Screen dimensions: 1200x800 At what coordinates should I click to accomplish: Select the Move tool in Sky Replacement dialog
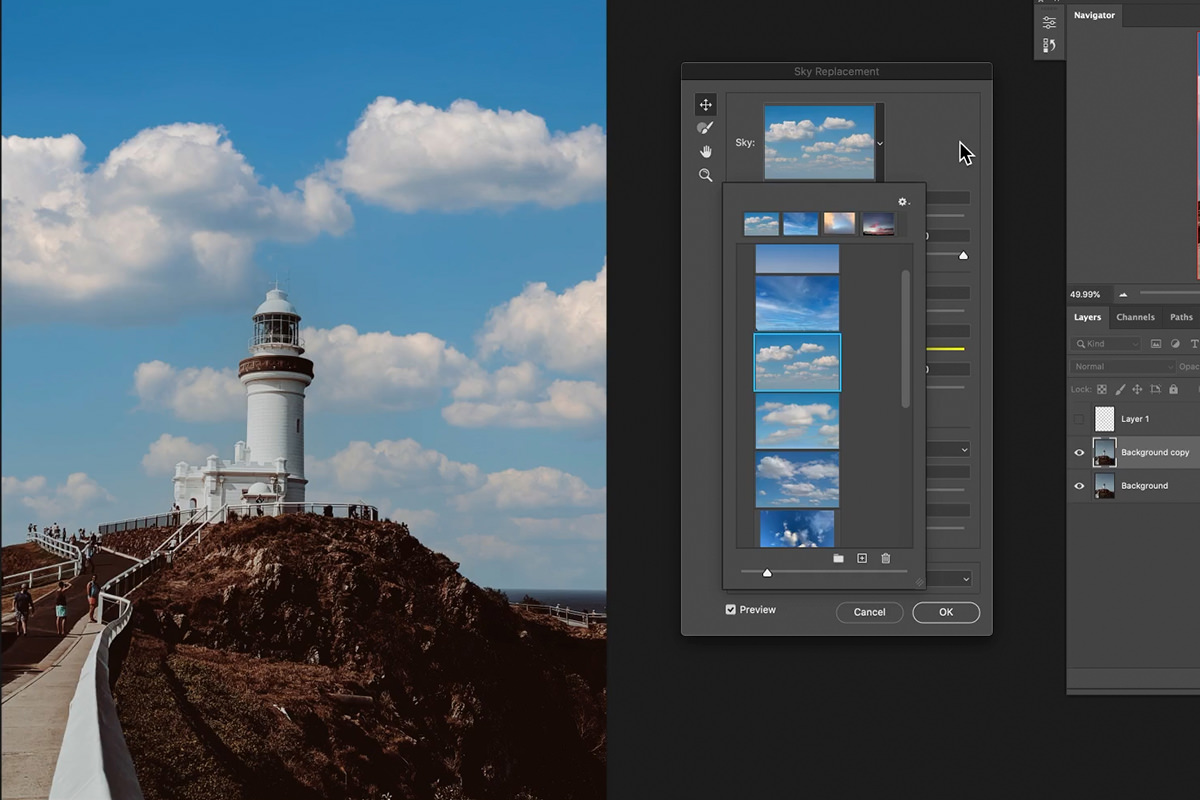tap(705, 104)
